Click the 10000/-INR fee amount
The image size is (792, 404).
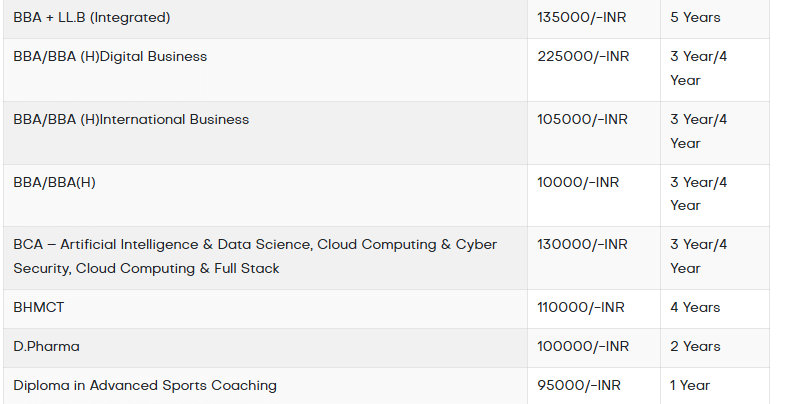click(578, 182)
